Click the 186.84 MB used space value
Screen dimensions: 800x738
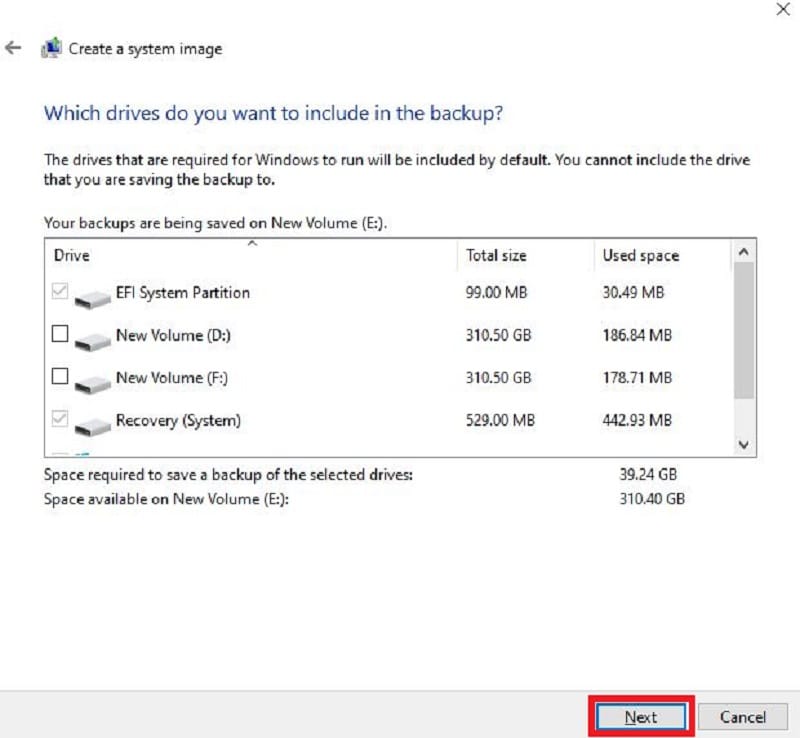(637, 335)
